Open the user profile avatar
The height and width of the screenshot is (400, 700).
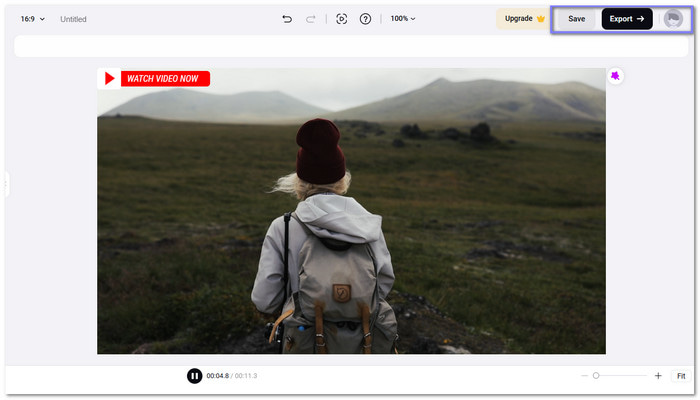point(673,19)
